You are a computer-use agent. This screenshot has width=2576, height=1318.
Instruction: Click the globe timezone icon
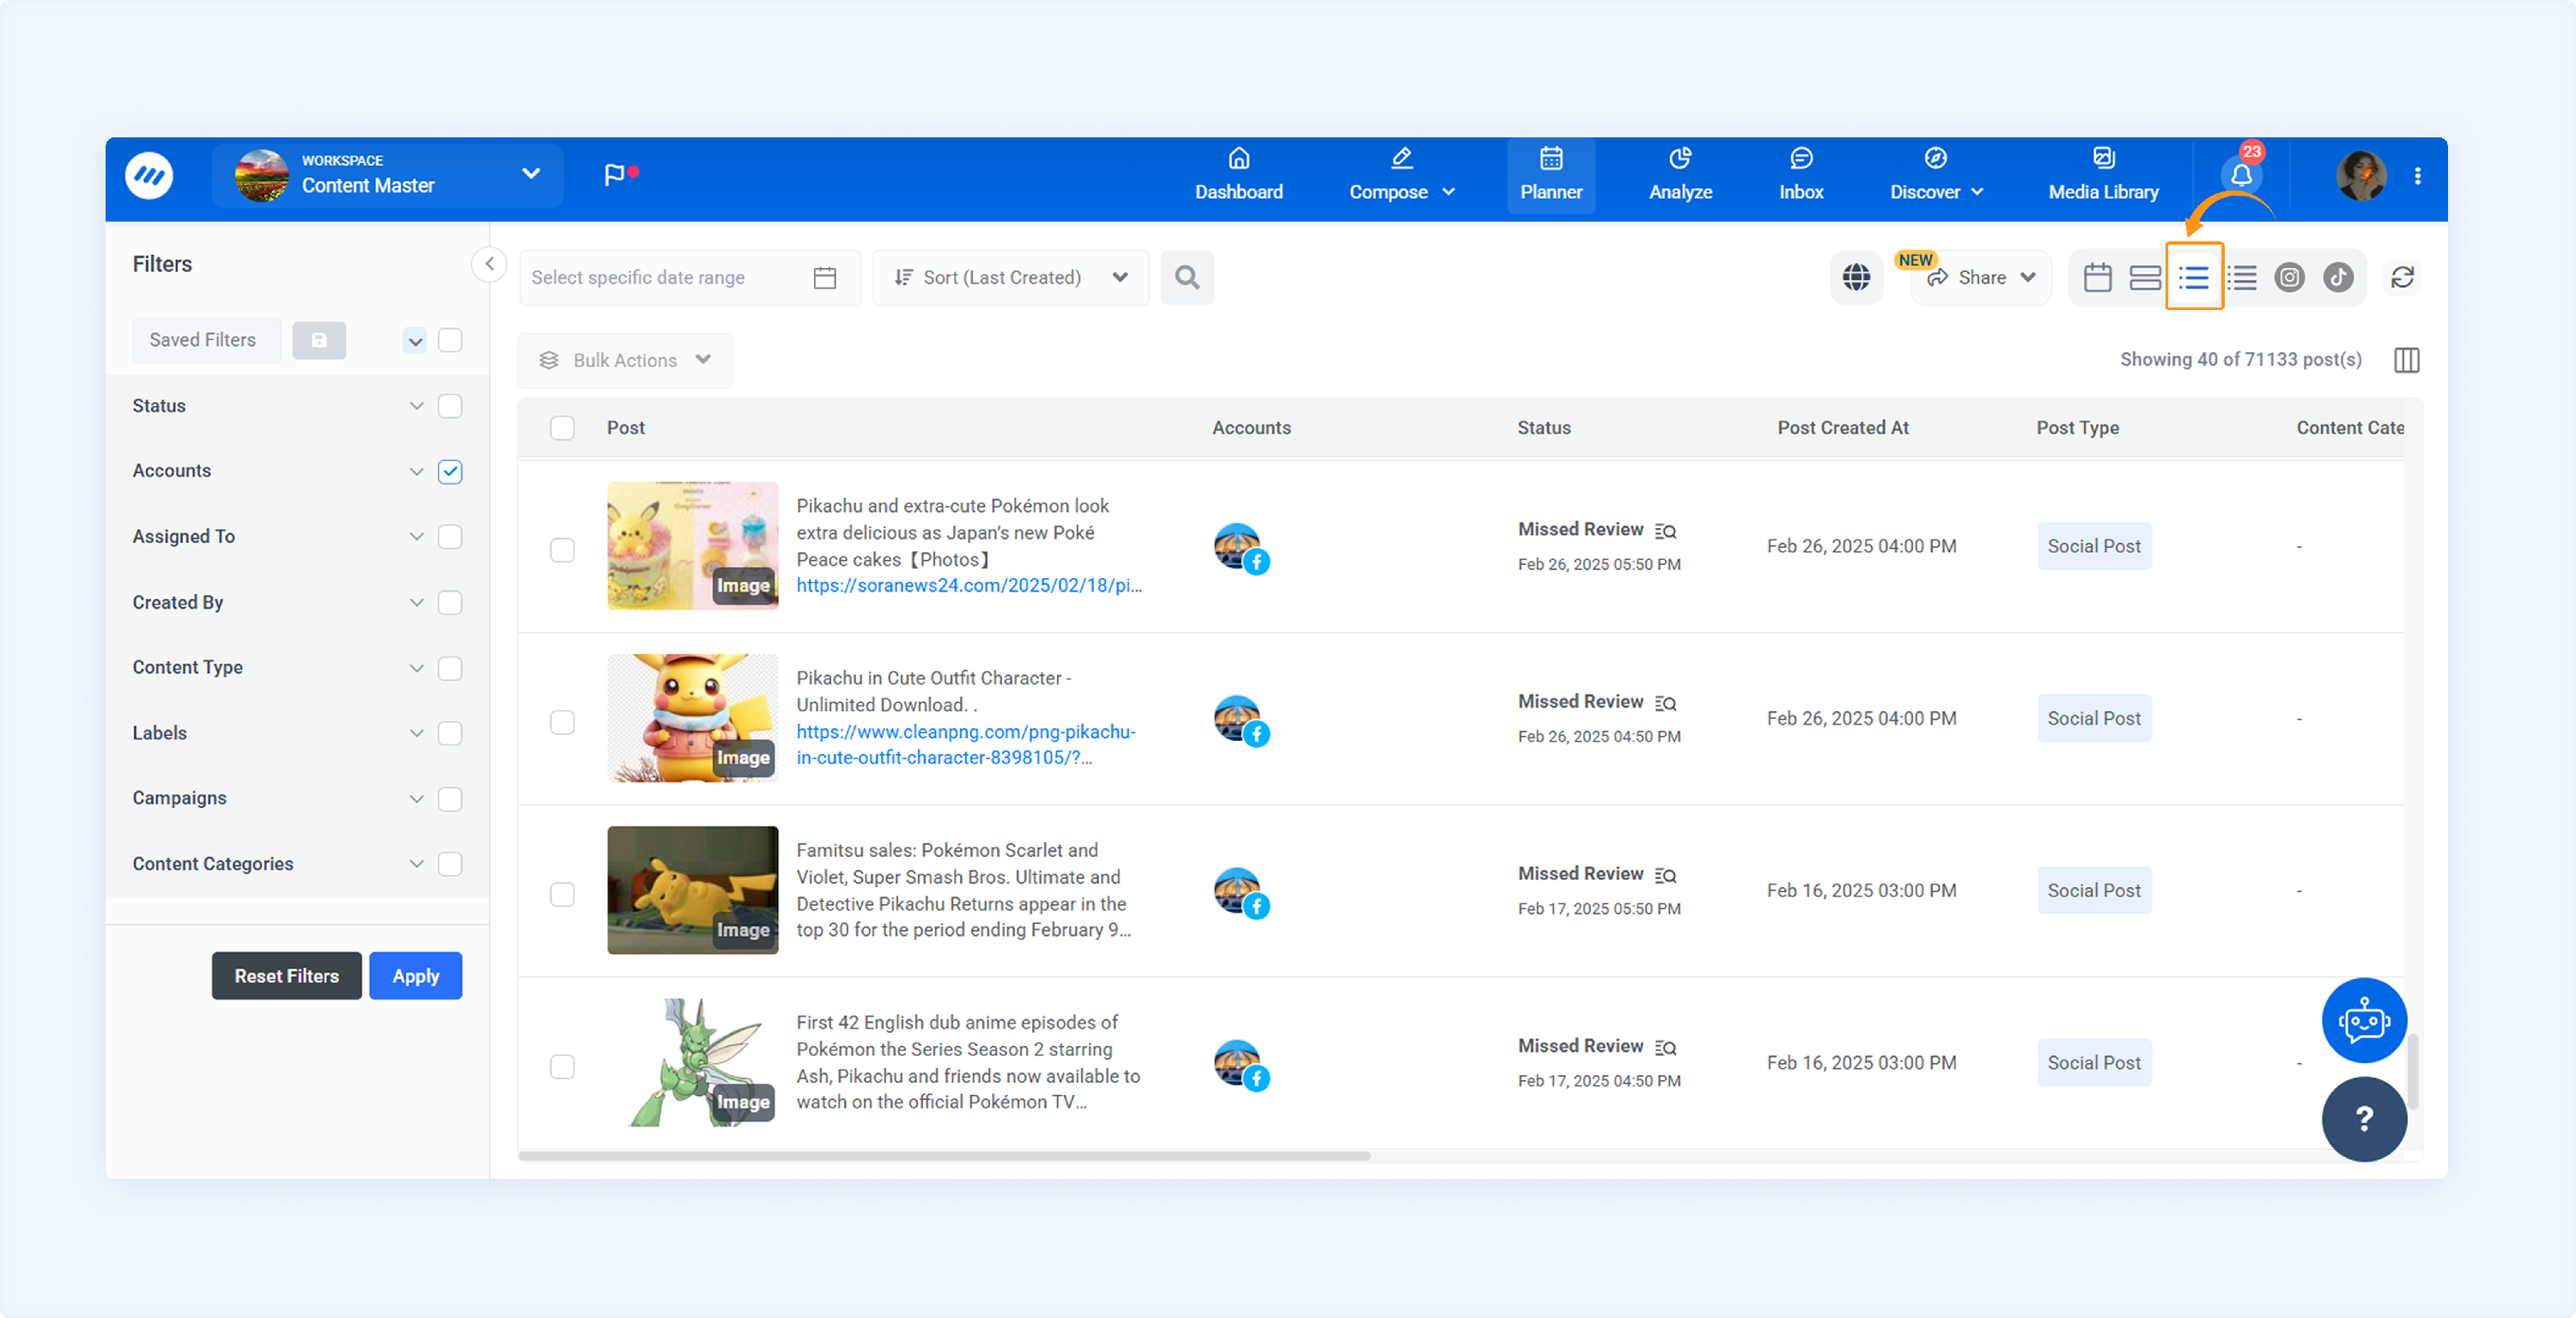[x=1857, y=277]
